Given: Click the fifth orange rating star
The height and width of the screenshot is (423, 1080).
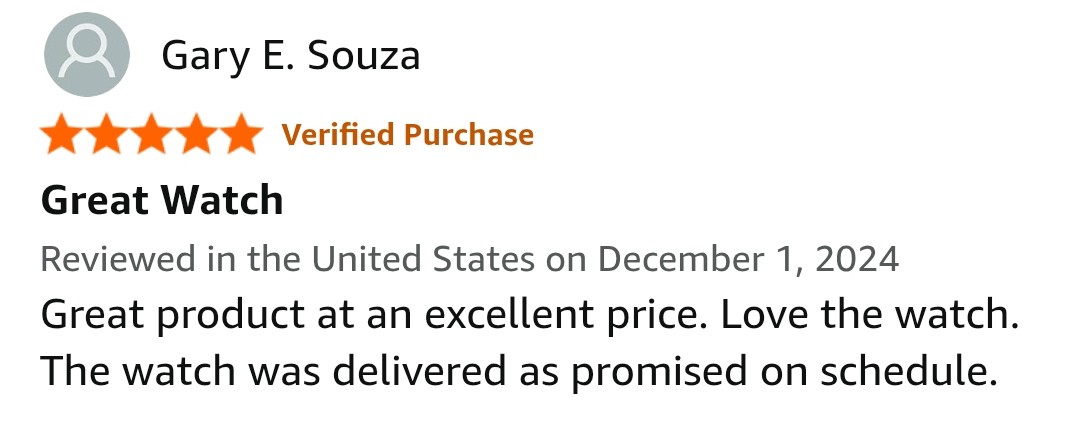Looking at the screenshot, I should tap(241, 134).
